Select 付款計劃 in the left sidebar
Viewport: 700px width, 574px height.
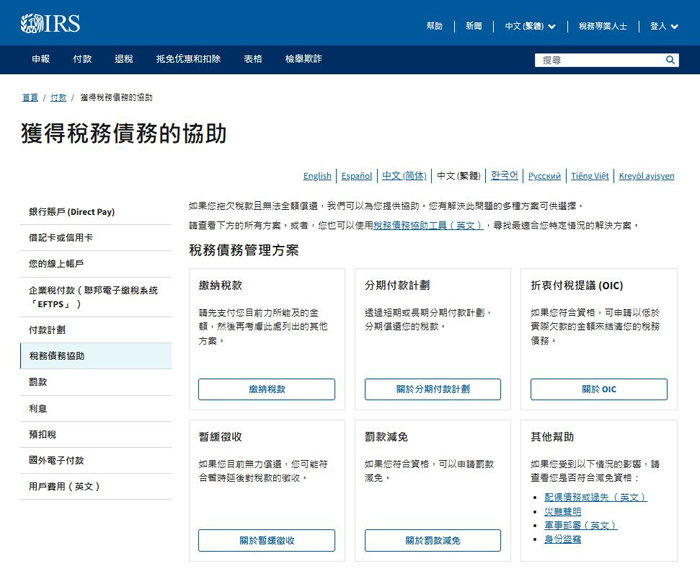tap(47, 329)
